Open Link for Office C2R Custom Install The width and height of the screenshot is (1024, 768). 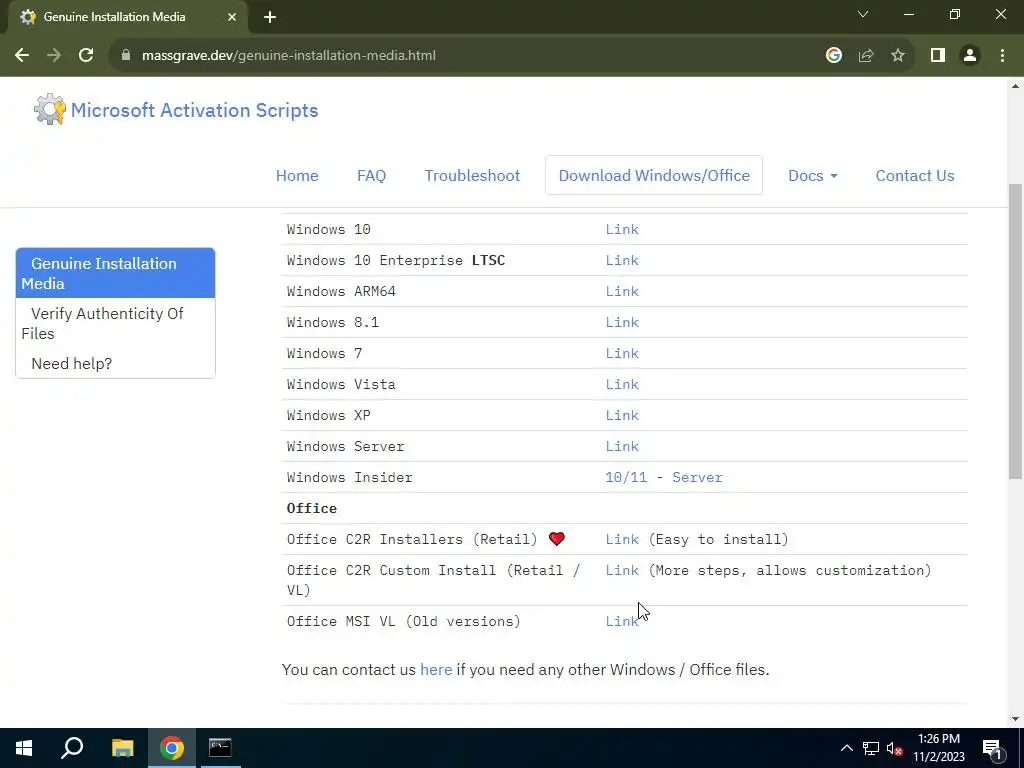tap(622, 570)
